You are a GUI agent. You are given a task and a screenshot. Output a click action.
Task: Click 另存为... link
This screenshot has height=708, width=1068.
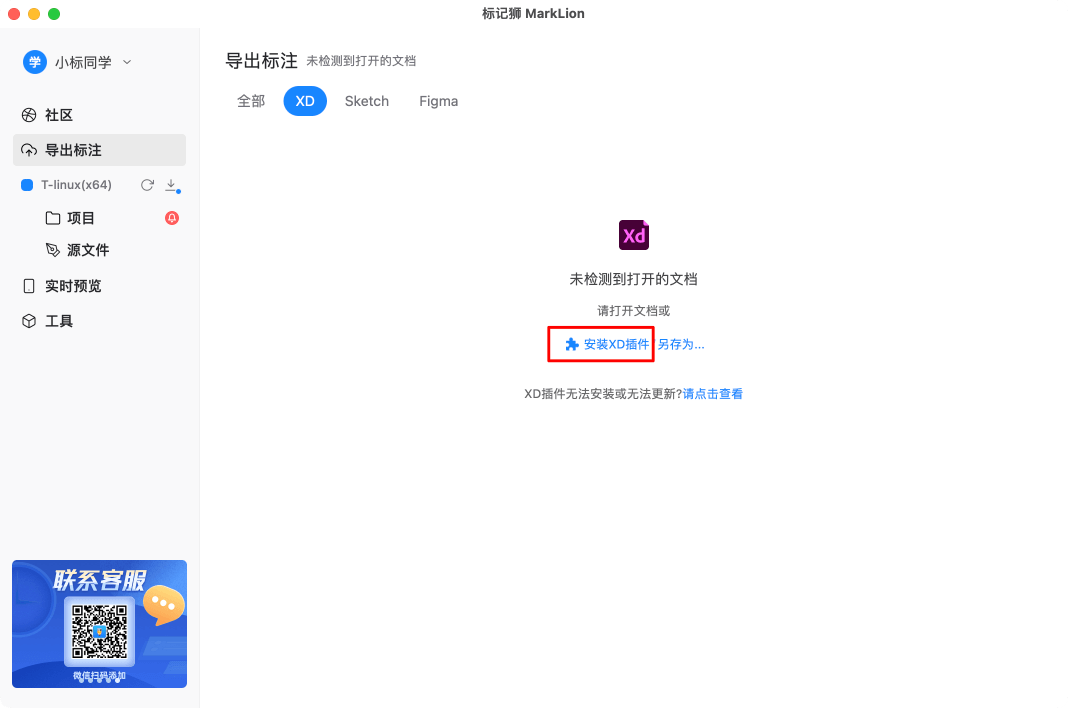pyautogui.click(x=680, y=344)
